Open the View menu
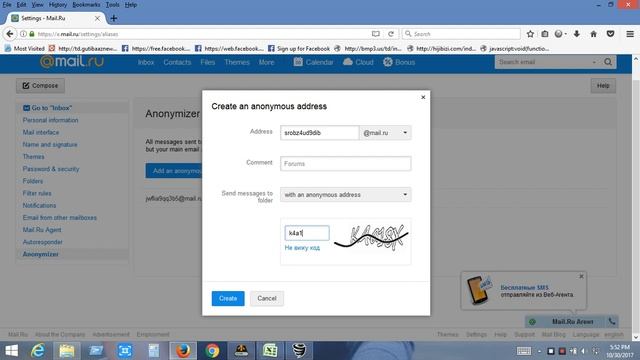Viewport: 640px width, 360px height. (x=37, y=5)
